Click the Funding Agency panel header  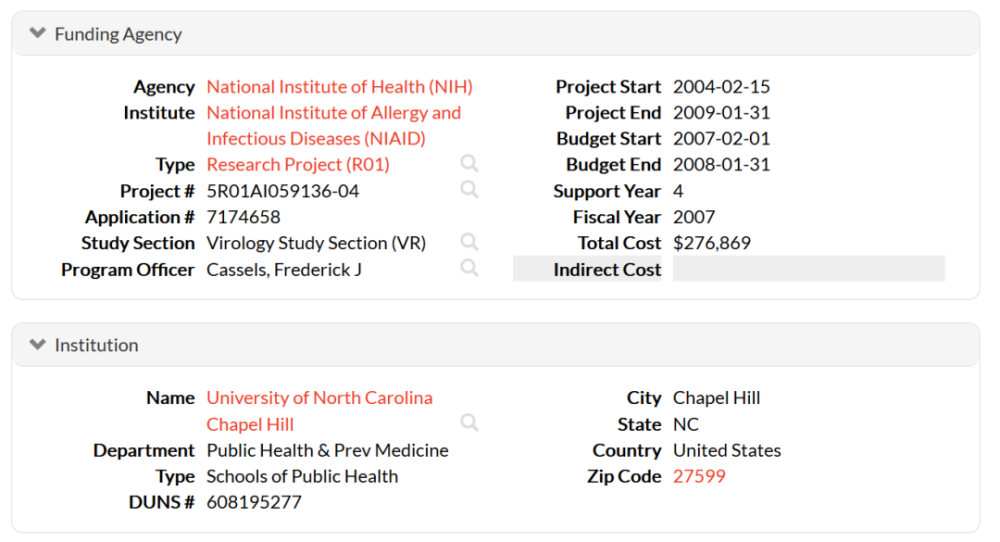point(118,34)
